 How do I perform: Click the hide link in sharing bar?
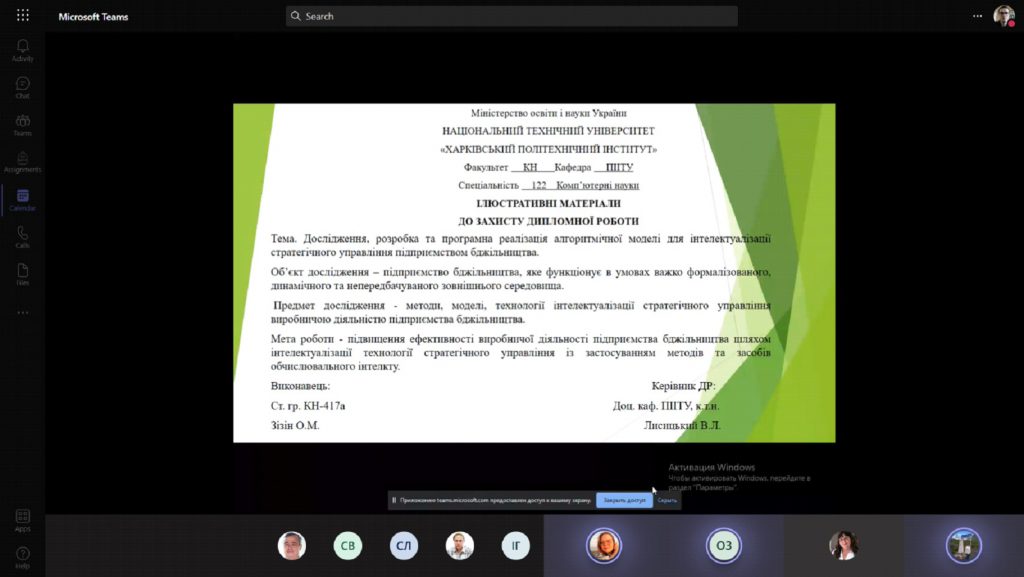667,500
